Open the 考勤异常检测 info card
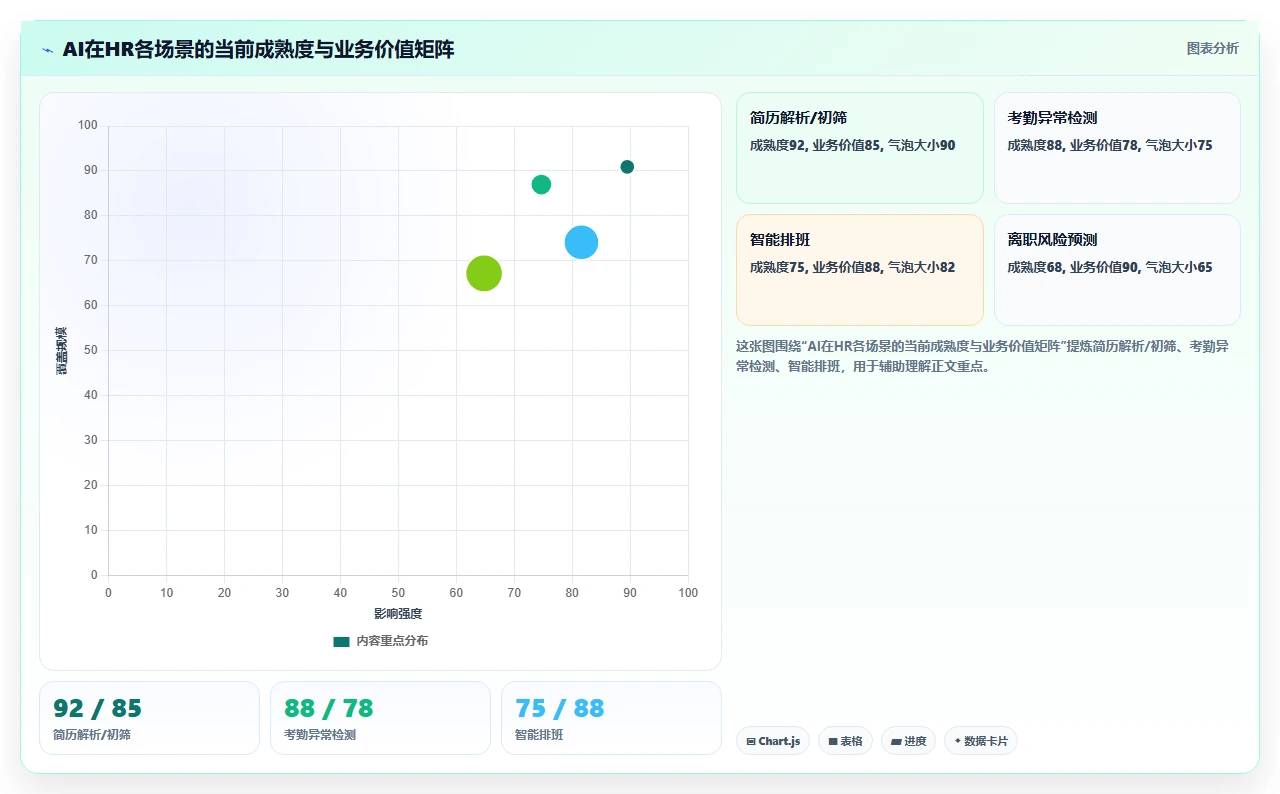Image resolution: width=1280 pixels, height=794 pixels. 1117,148
